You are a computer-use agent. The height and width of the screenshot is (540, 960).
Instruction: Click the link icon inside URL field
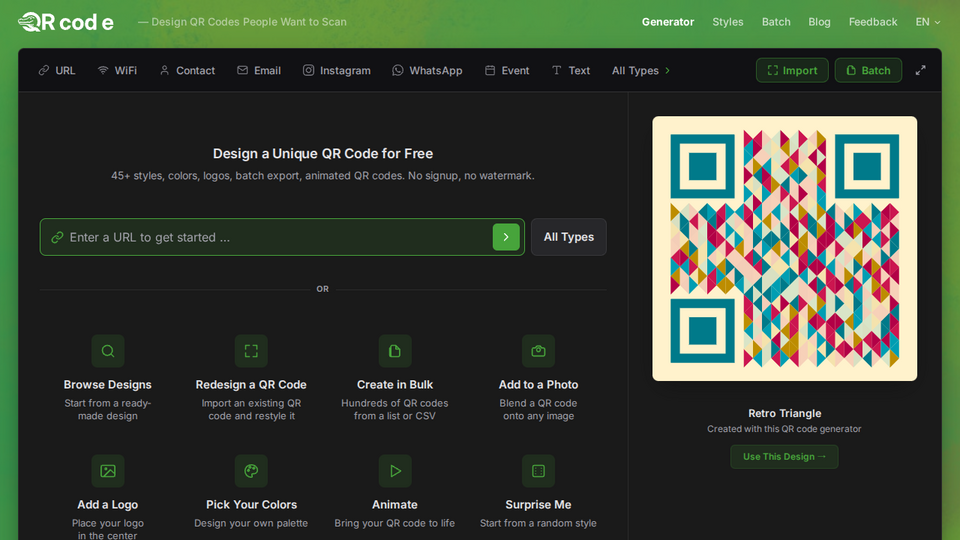tap(57, 237)
